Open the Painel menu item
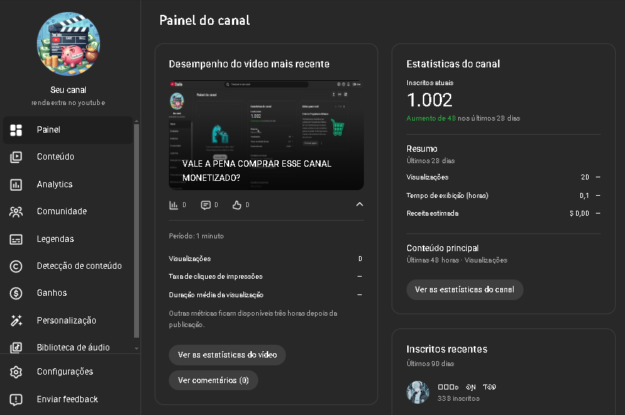 [68, 130]
